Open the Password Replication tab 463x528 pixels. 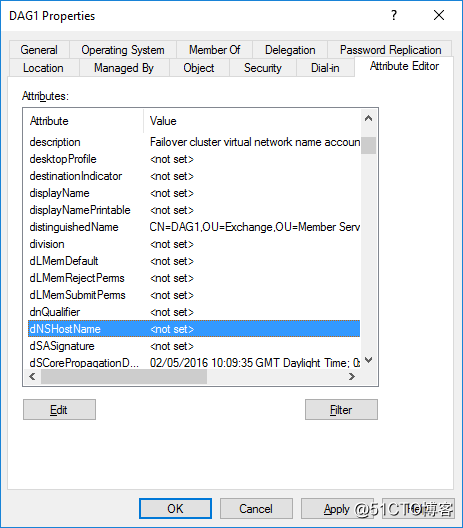tap(390, 50)
